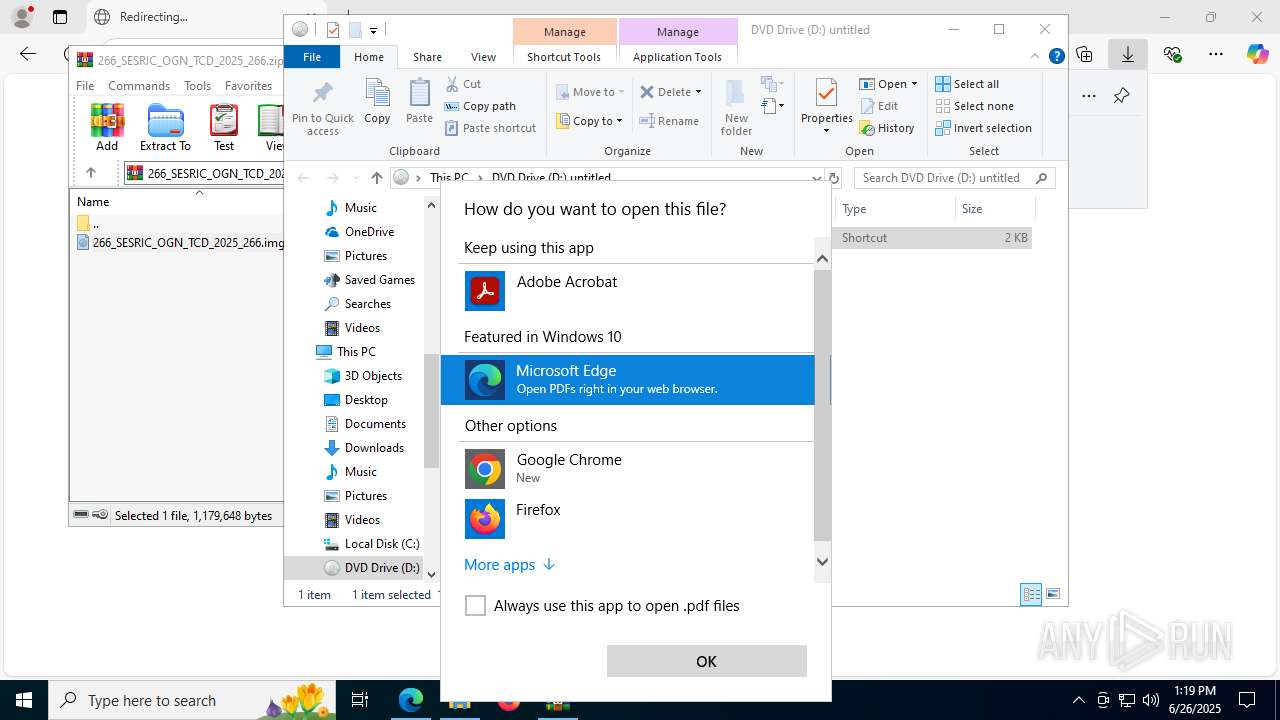This screenshot has height=720, width=1280.
Task: Open Properties ribbon button
Action: [826, 106]
